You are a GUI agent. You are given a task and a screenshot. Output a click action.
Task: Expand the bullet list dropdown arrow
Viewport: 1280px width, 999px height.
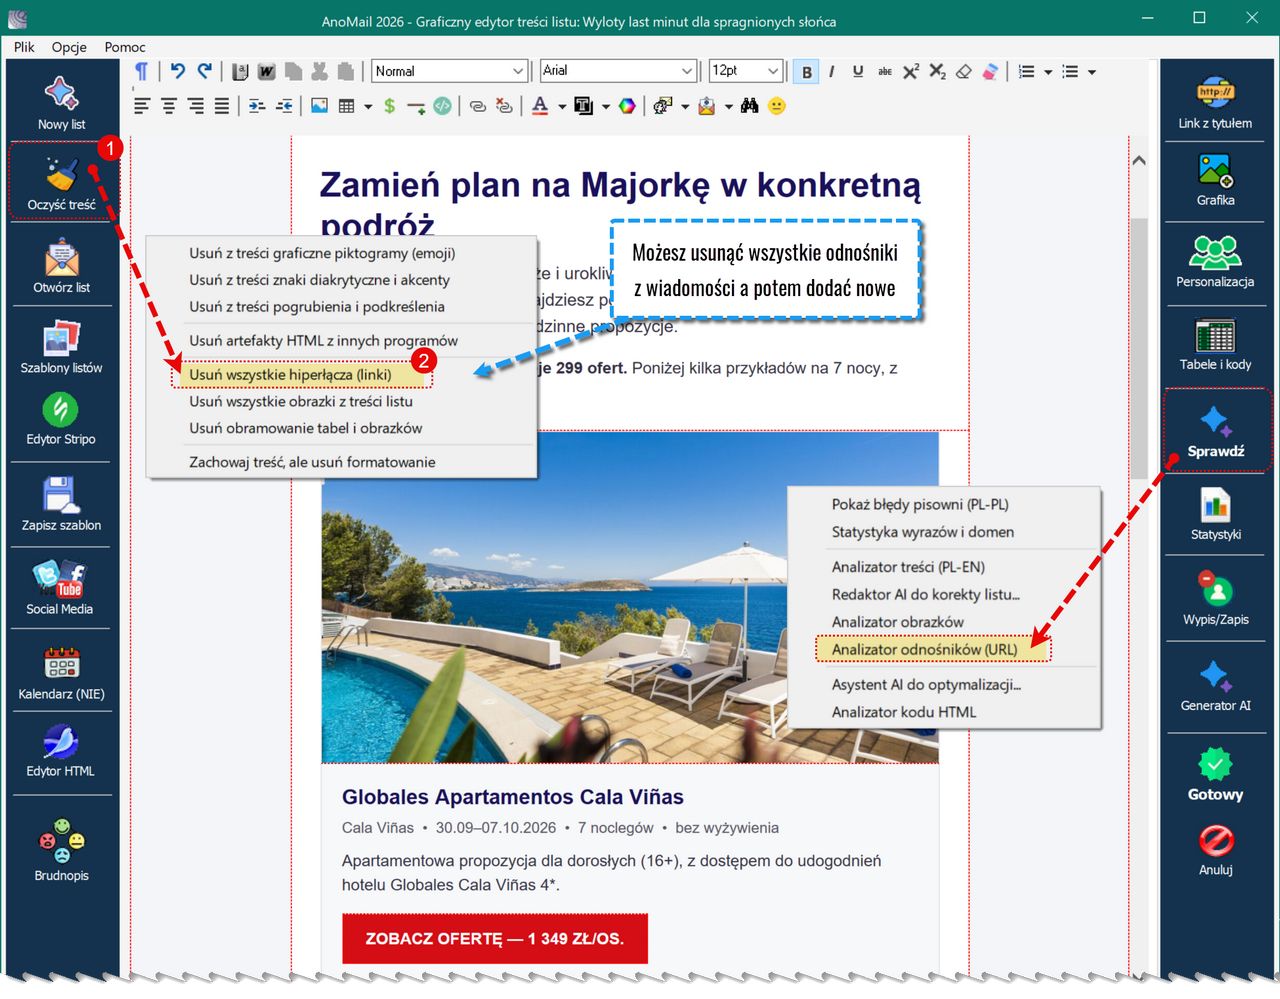(x=1092, y=72)
